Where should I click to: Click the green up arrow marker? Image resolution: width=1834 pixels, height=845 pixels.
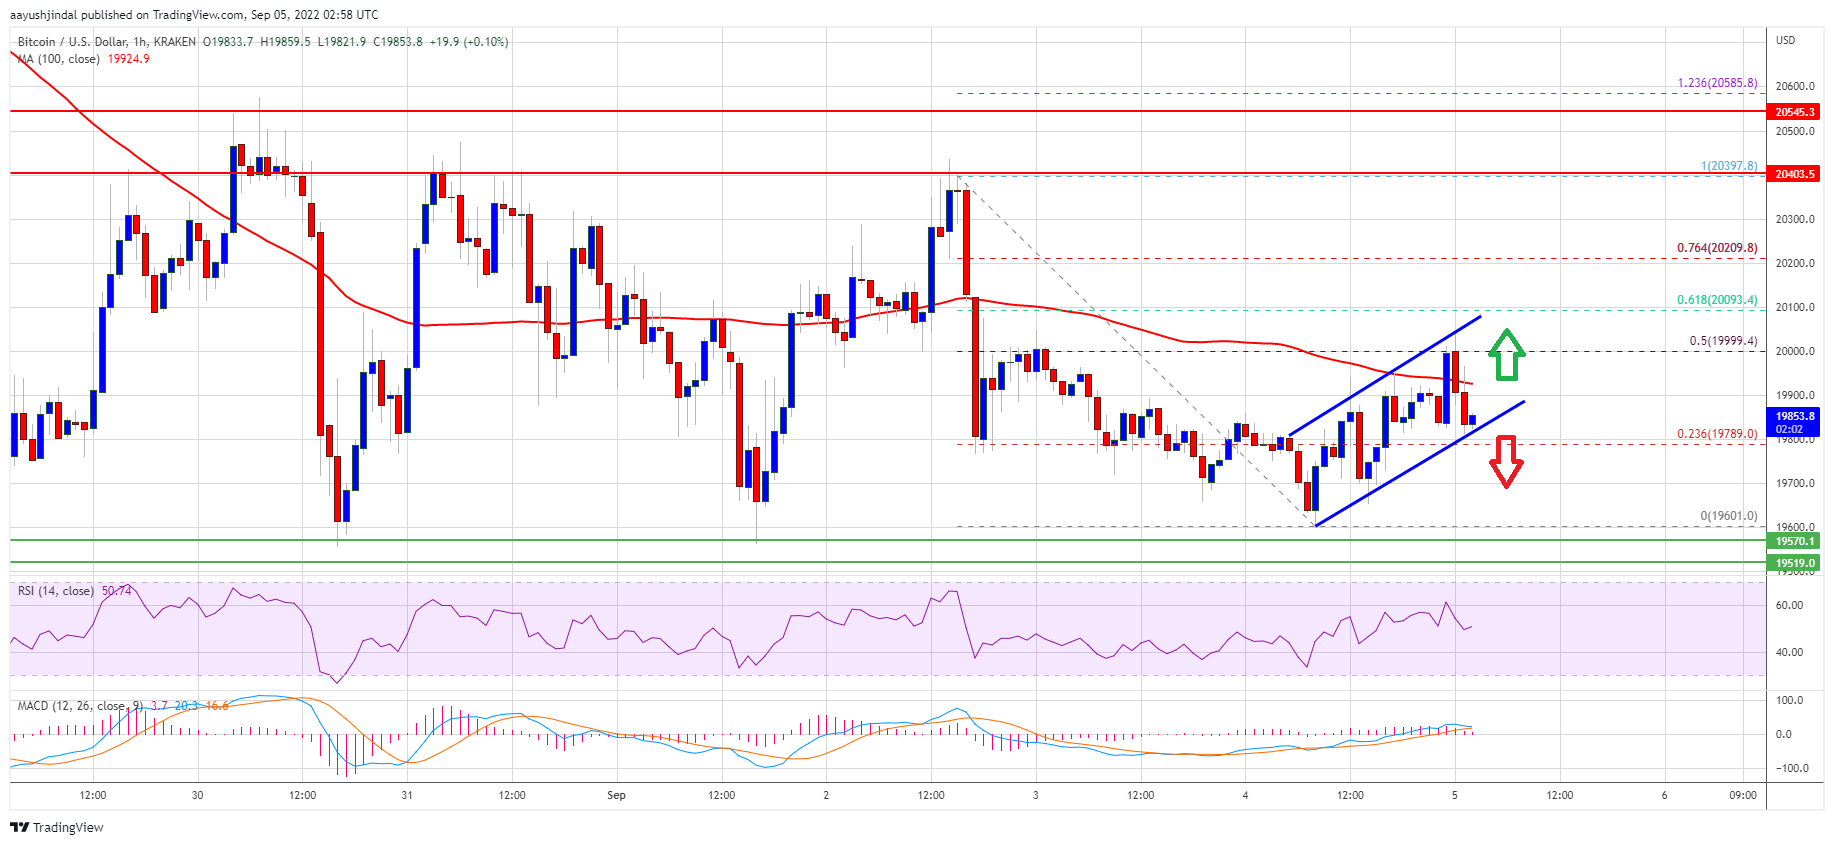[x=1506, y=355]
